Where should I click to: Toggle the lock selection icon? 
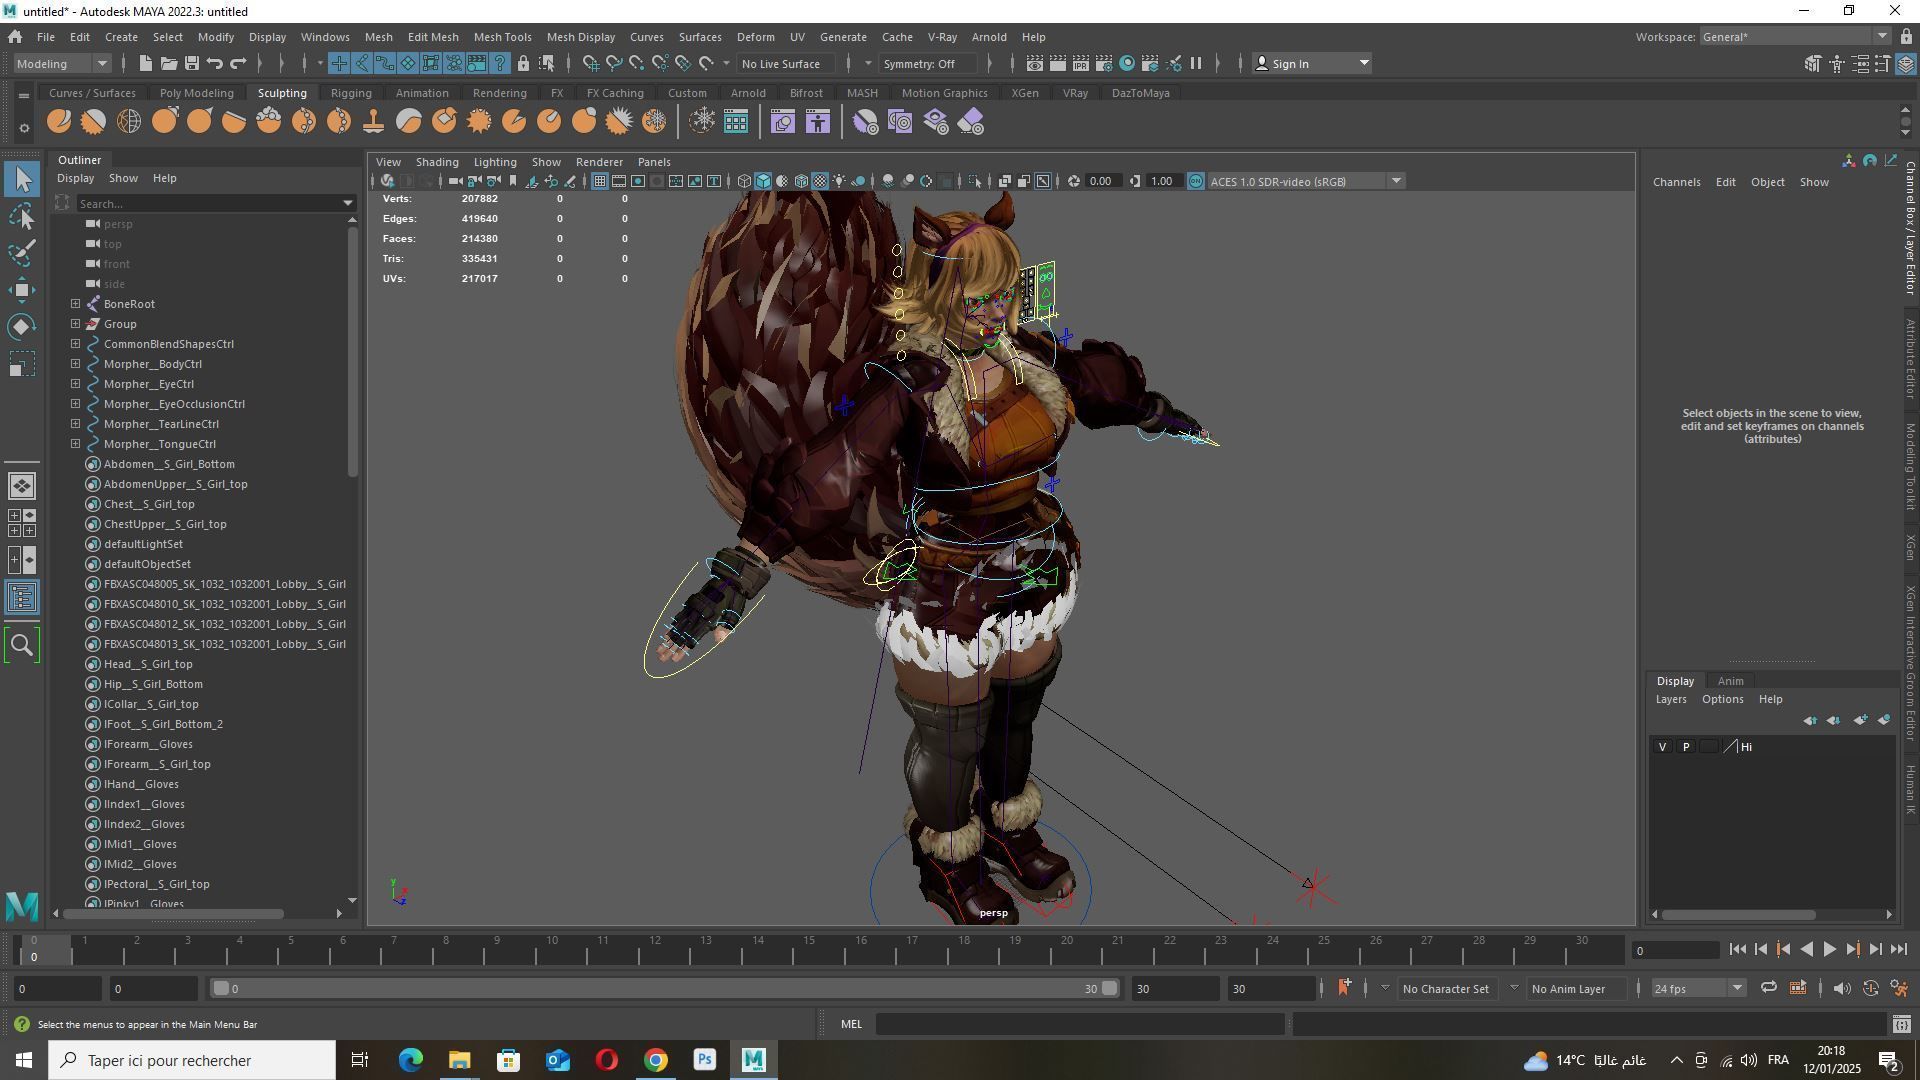click(x=523, y=64)
